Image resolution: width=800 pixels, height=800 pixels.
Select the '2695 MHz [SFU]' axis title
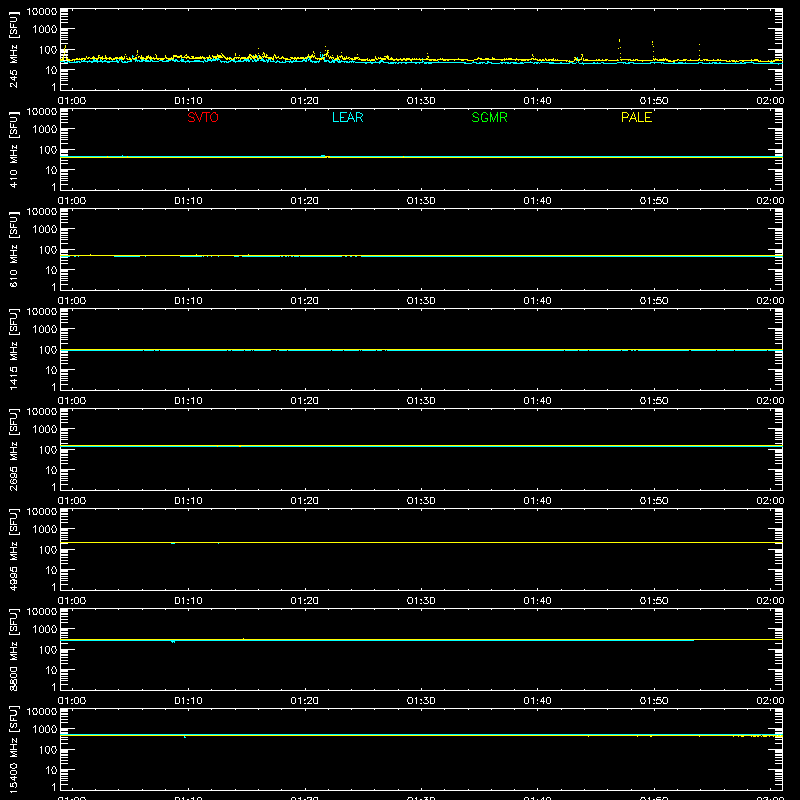(13, 449)
